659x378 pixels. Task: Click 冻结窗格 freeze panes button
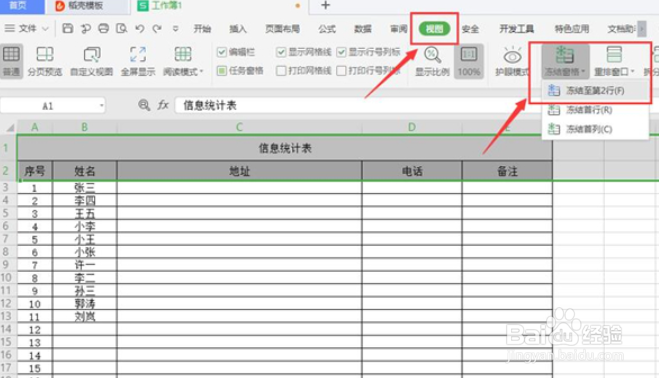tap(565, 61)
